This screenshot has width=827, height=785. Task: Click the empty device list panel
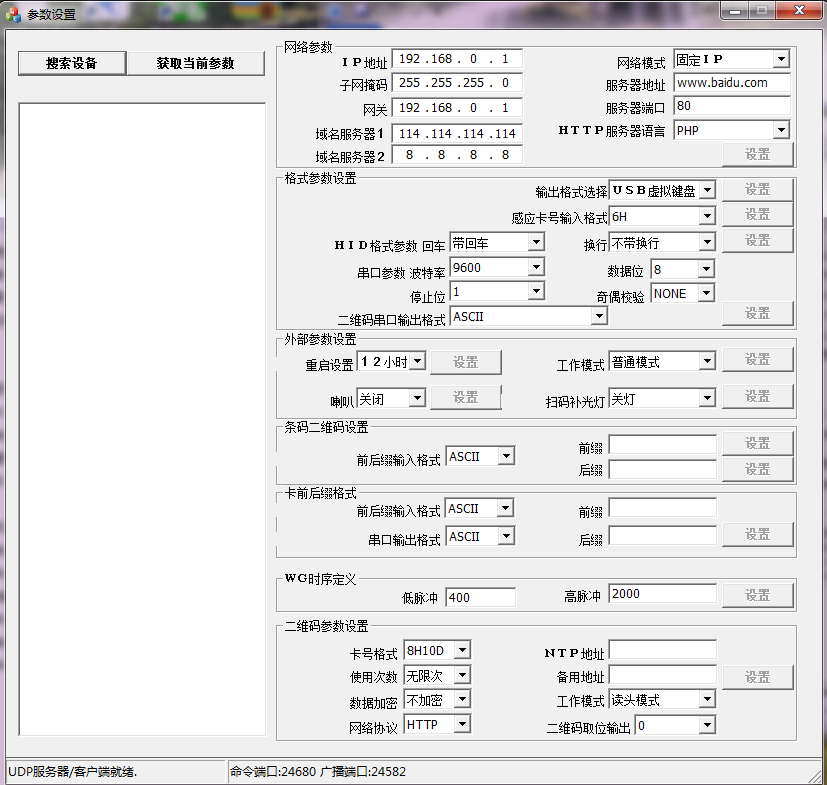(142, 420)
